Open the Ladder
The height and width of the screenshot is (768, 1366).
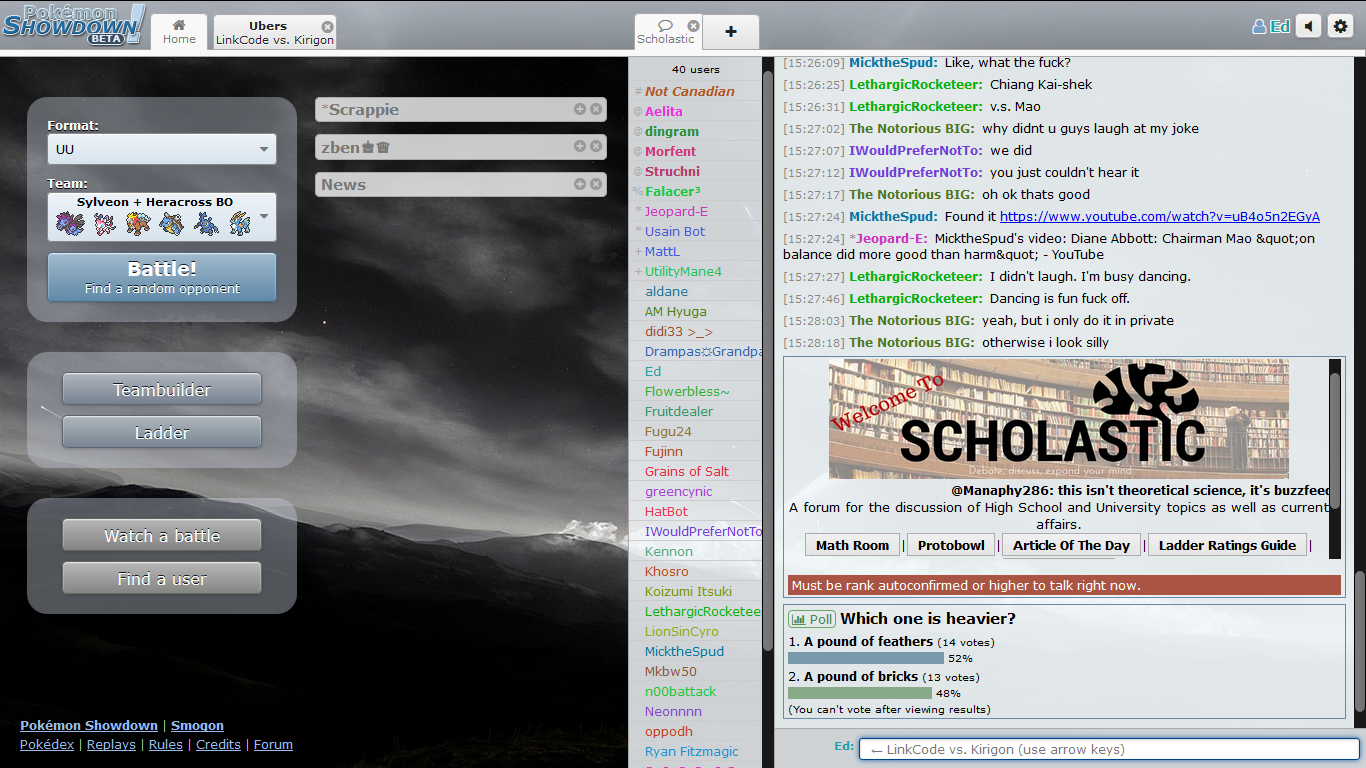pyautogui.click(x=162, y=433)
